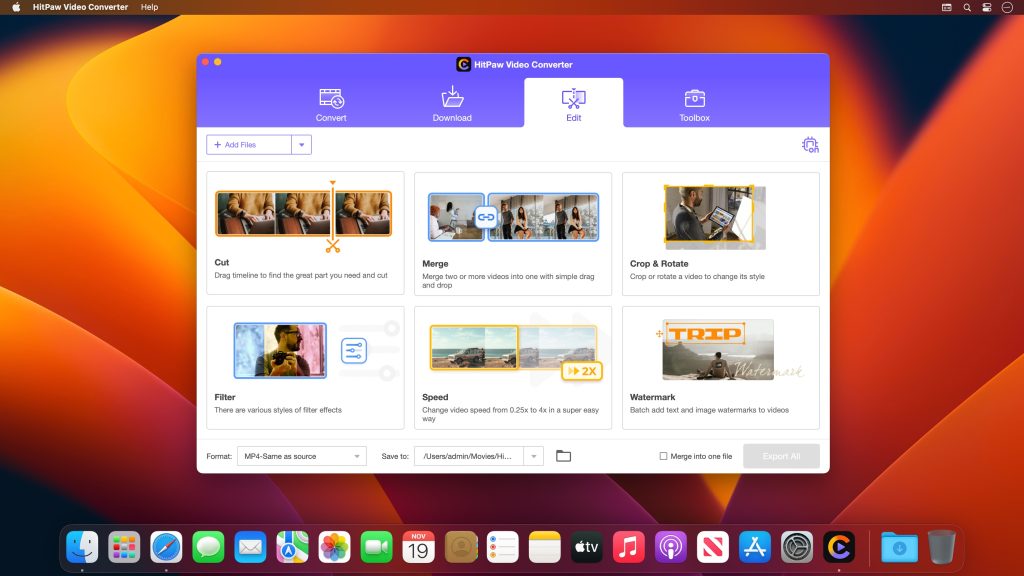The height and width of the screenshot is (576, 1024).
Task: Open Launchpad from the Dock
Action: 124,547
